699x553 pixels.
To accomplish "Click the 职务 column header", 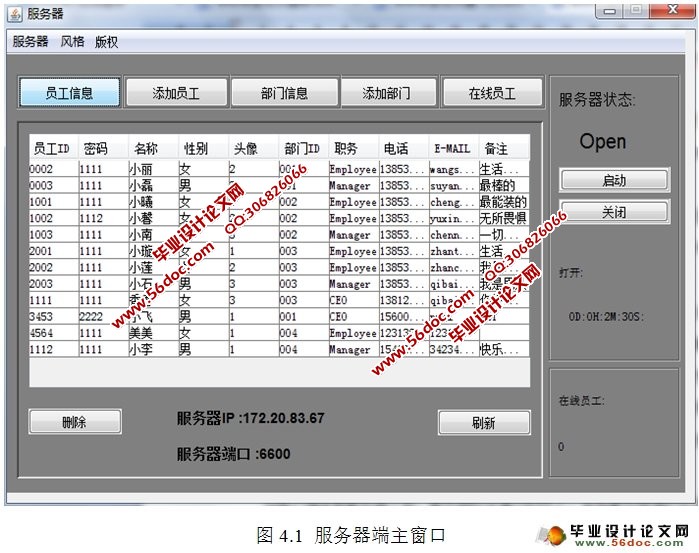I will 354,149.
